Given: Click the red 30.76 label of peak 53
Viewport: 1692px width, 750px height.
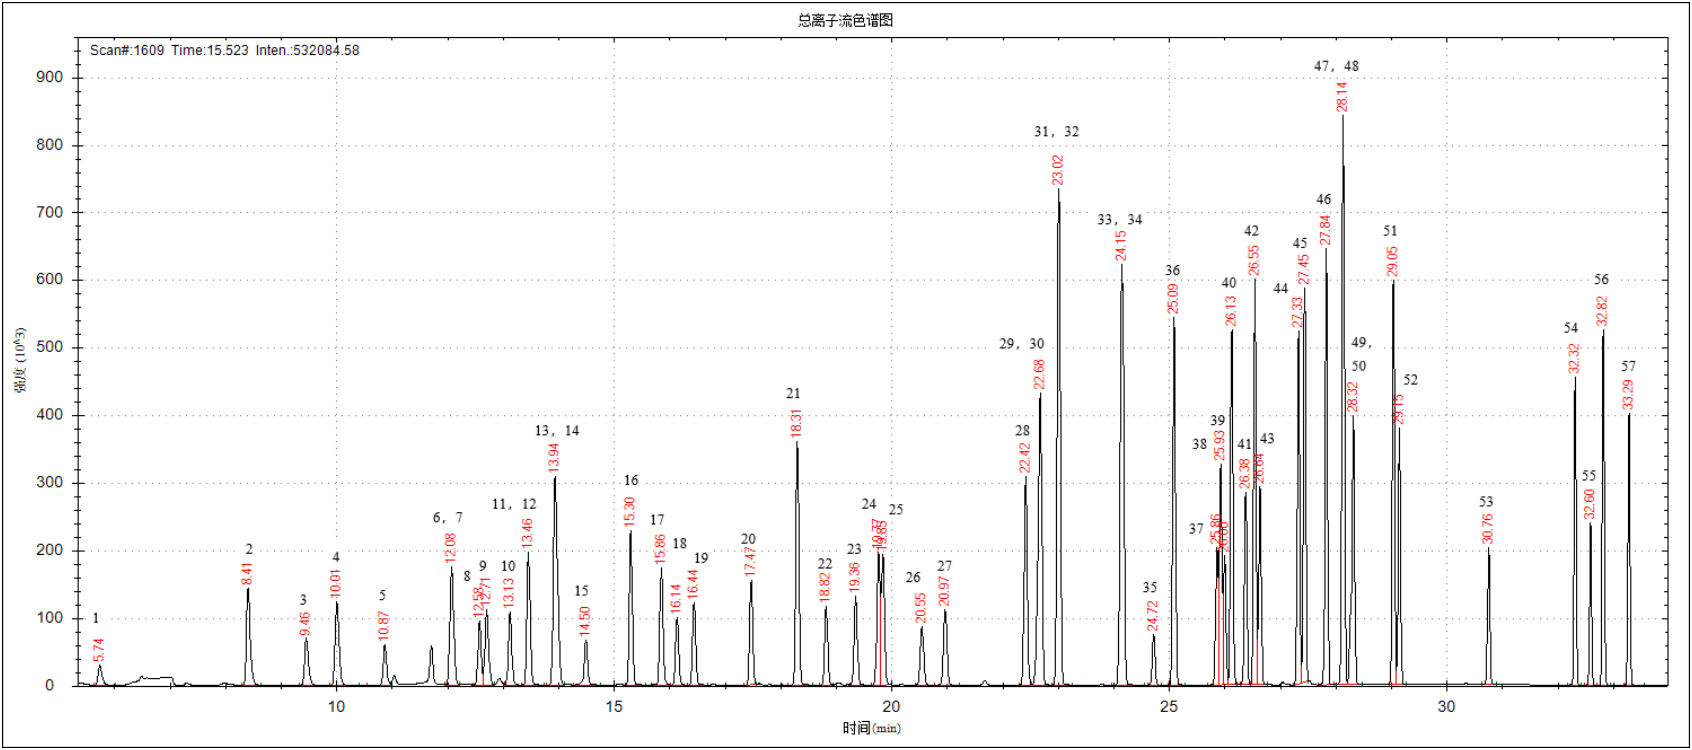Looking at the screenshot, I should [x=1487, y=529].
